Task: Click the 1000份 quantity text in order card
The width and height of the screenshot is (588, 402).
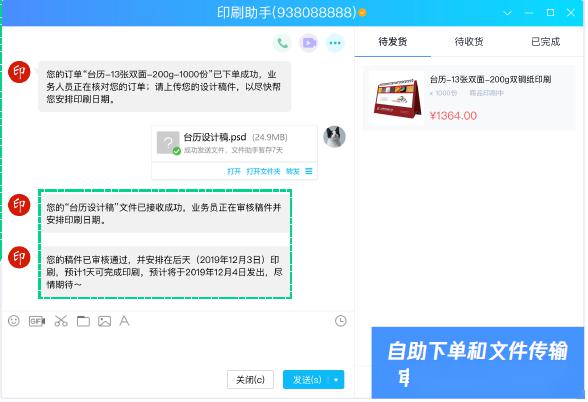Action: tap(443, 93)
